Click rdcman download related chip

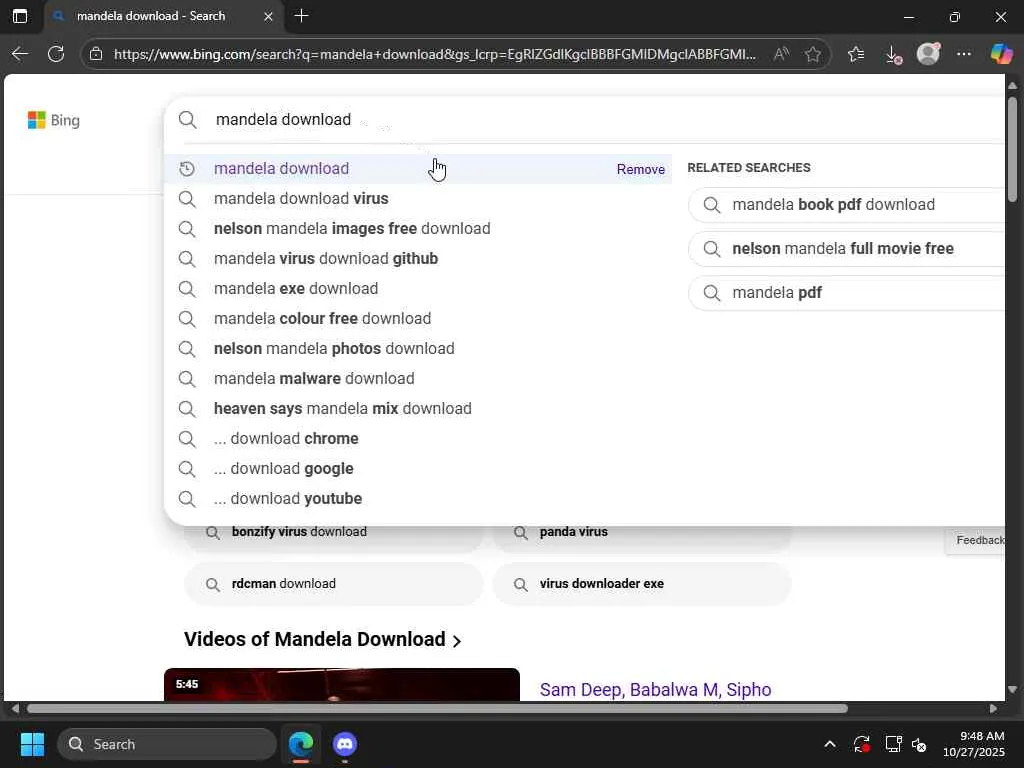pyautogui.click(x=334, y=584)
